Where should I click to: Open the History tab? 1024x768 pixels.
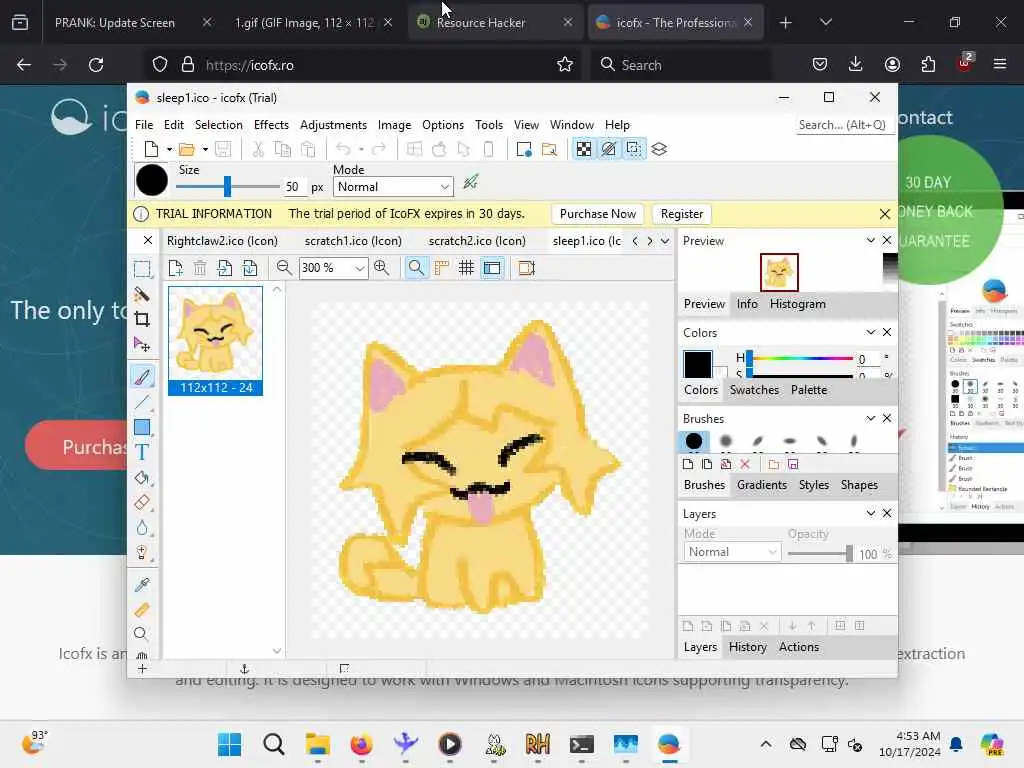coord(747,647)
